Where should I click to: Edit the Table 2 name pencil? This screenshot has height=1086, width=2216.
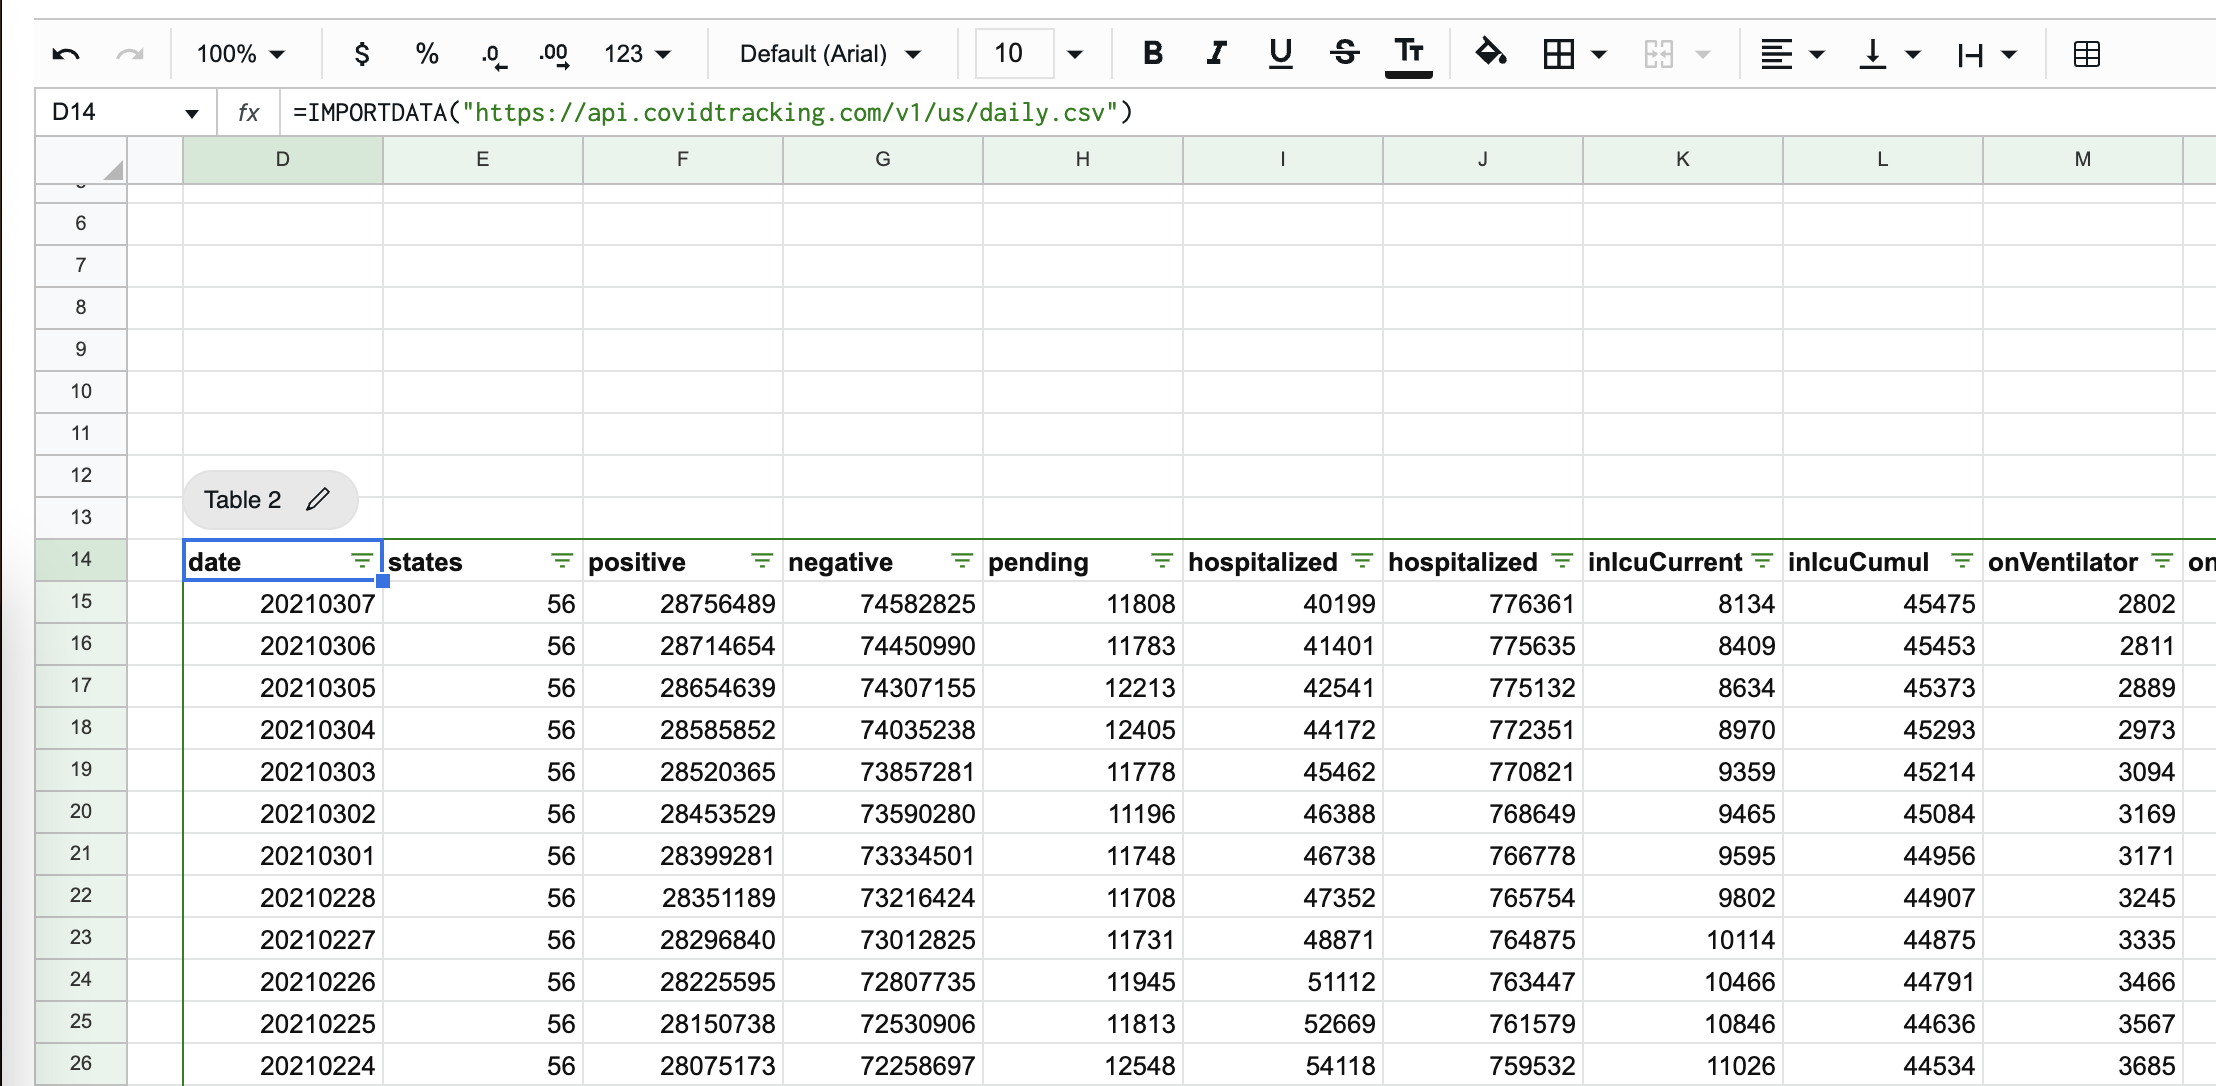[318, 499]
